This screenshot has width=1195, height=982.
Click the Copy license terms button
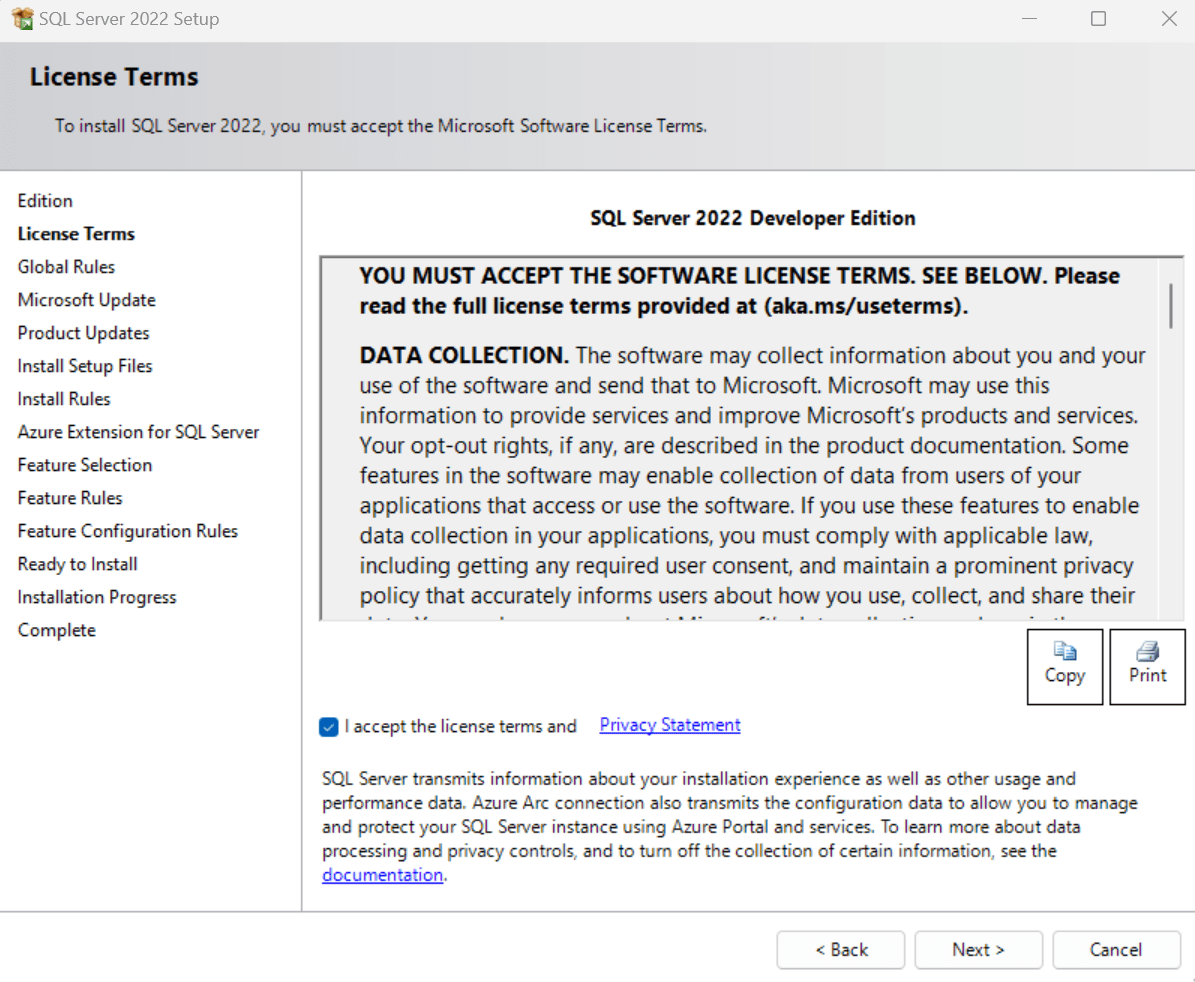coord(1065,667)
